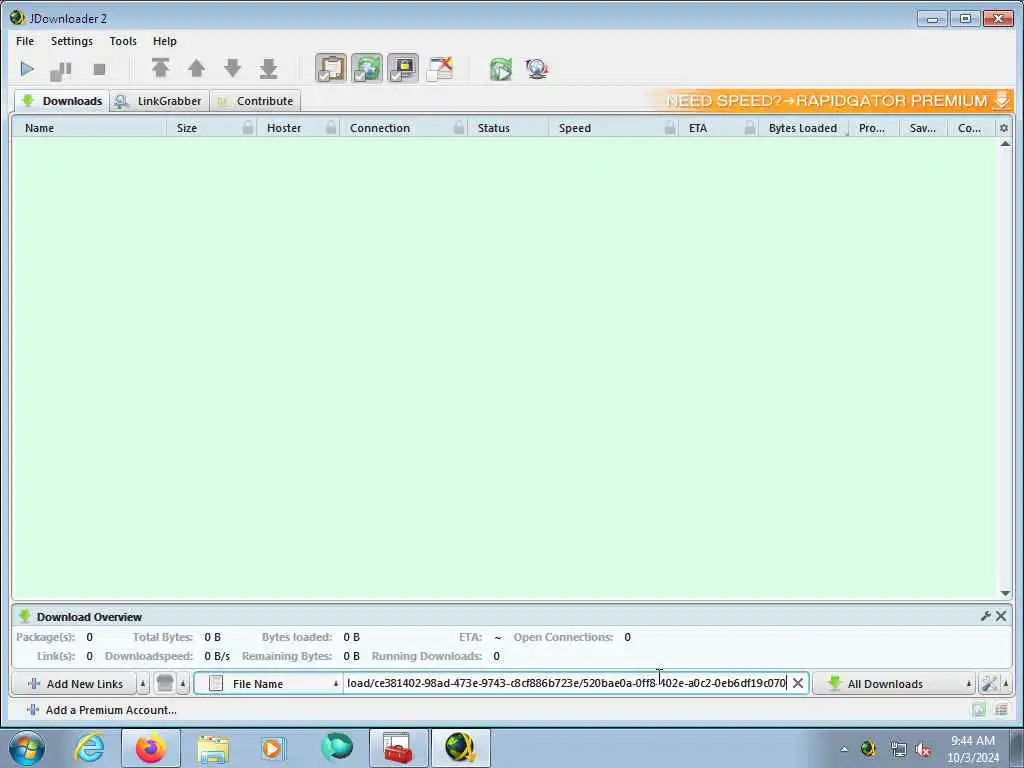This screenshot has width=1024, height=768.
Task: Toggle the lock icon in ETA column
Action: click(x=750, y=128)
